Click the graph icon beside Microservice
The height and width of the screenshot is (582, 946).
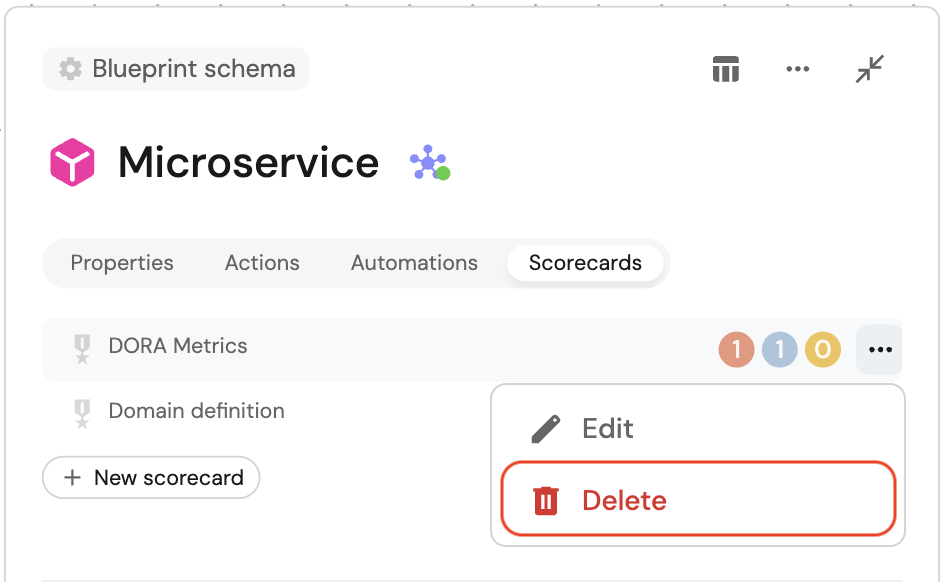coord(429,163)
